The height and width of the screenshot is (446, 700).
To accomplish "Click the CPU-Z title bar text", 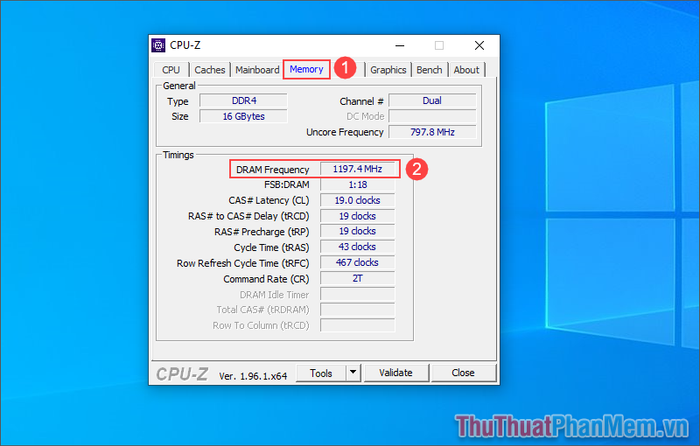I will click(x=185, y=46).
